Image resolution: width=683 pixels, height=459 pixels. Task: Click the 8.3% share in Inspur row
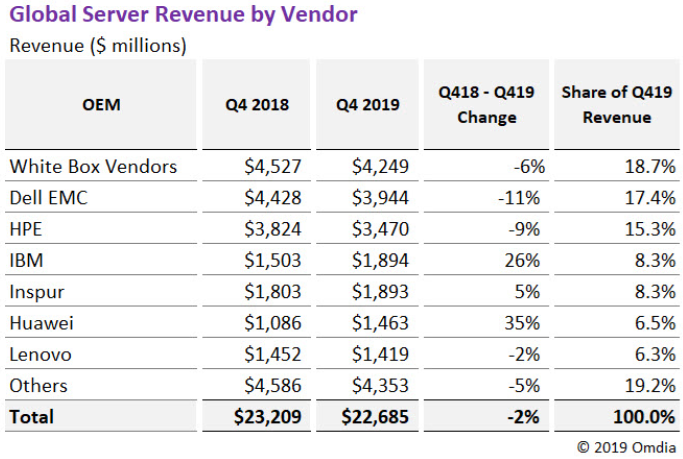[655, 292]
